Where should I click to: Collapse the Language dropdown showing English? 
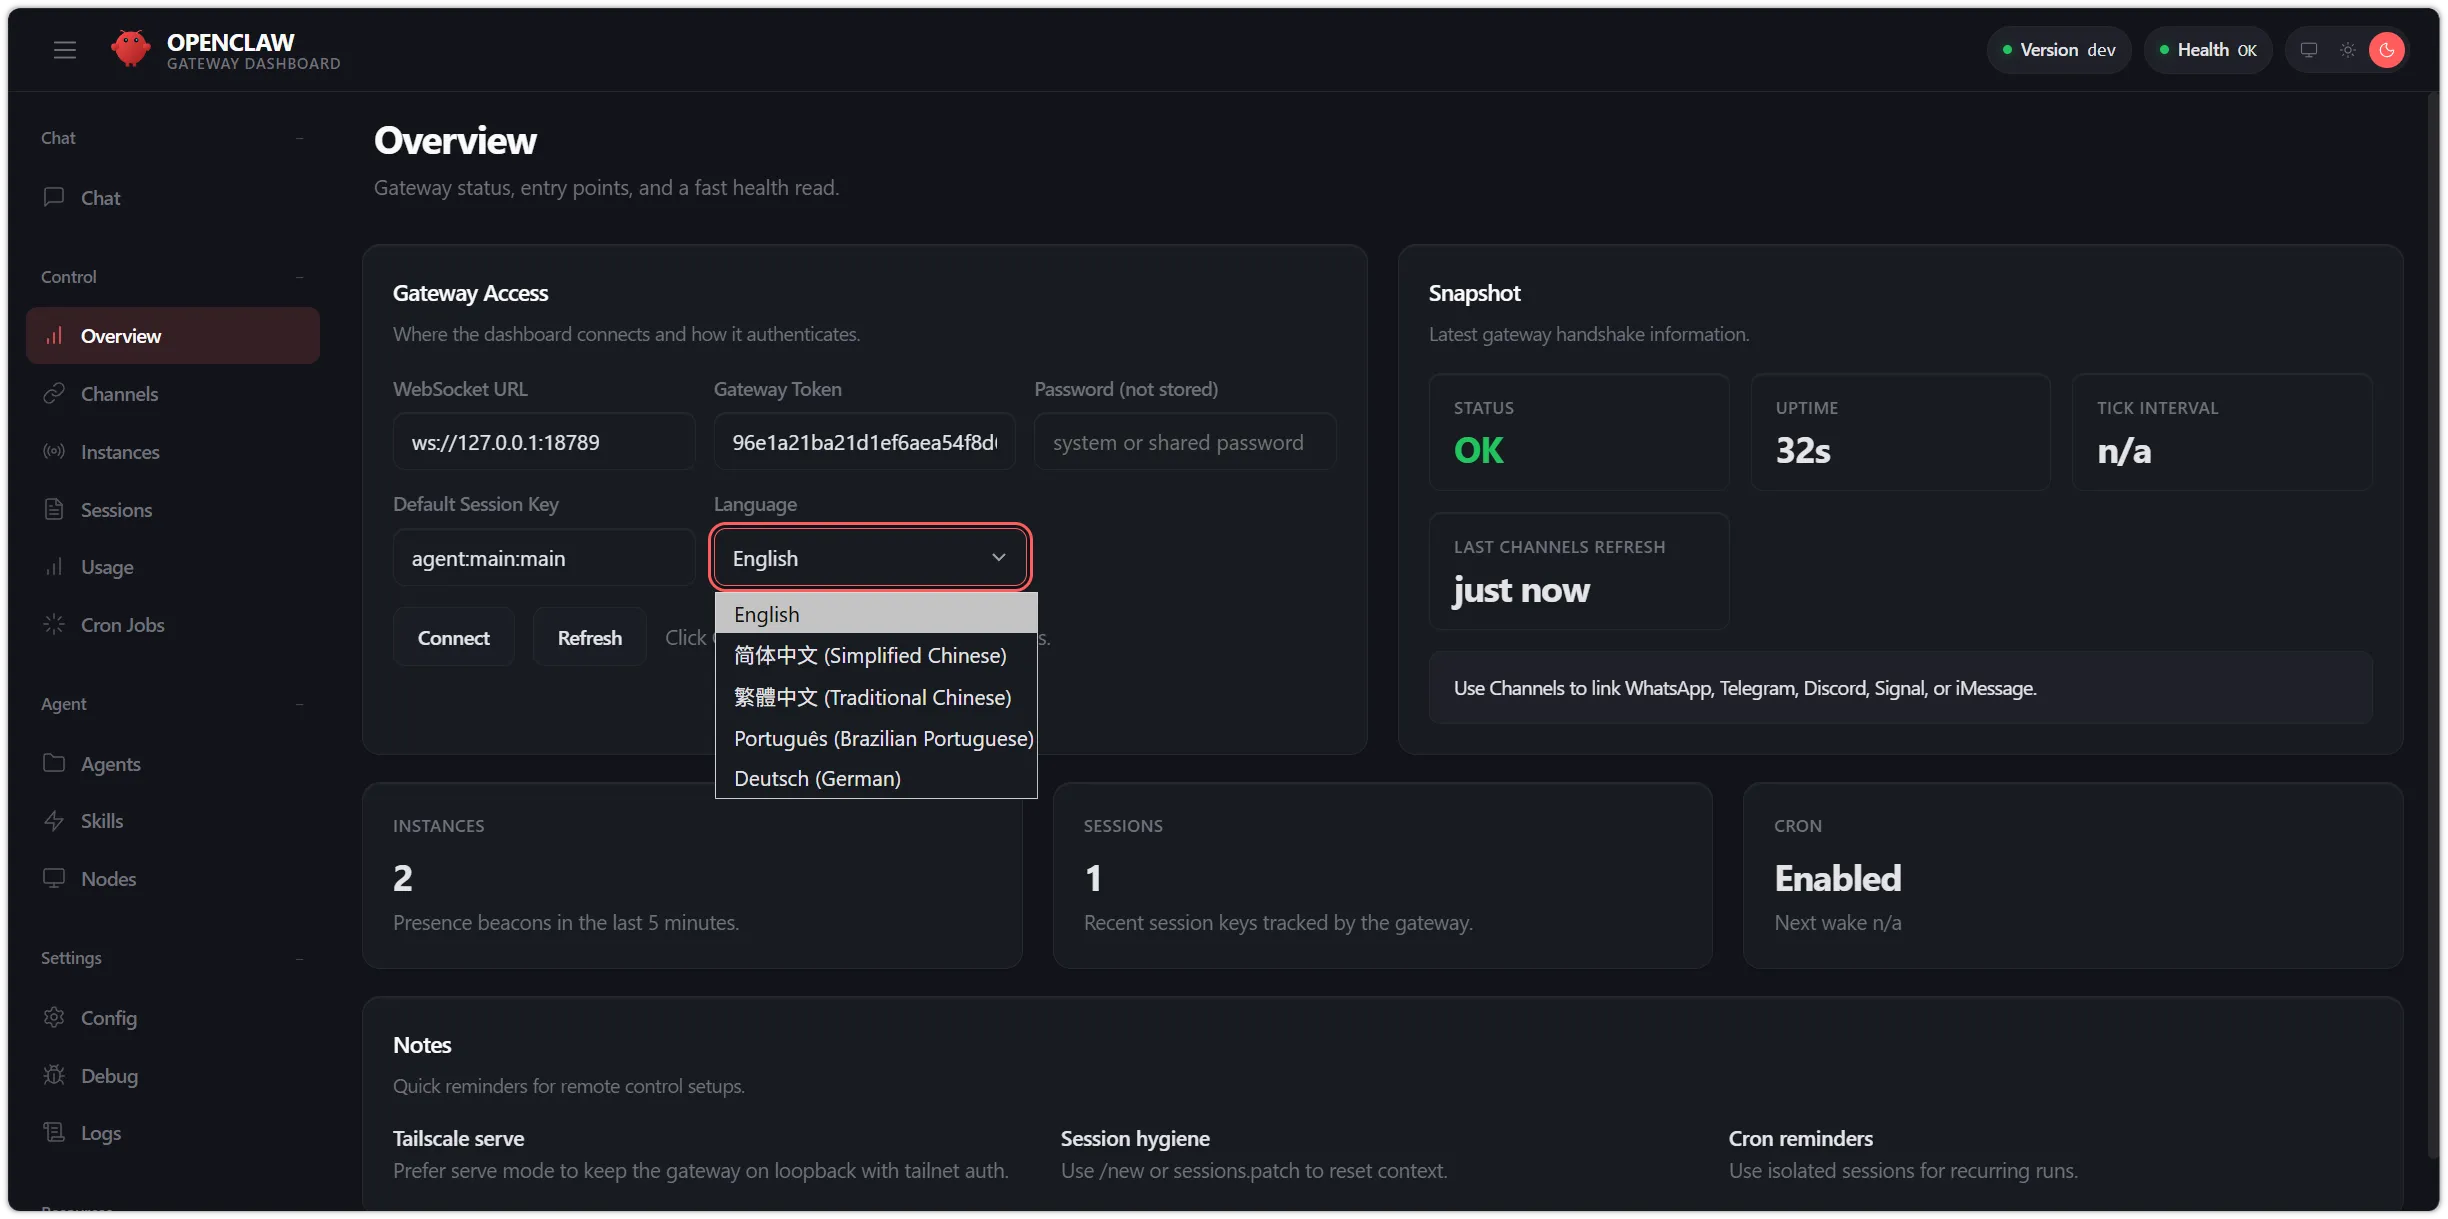point(869,558)
